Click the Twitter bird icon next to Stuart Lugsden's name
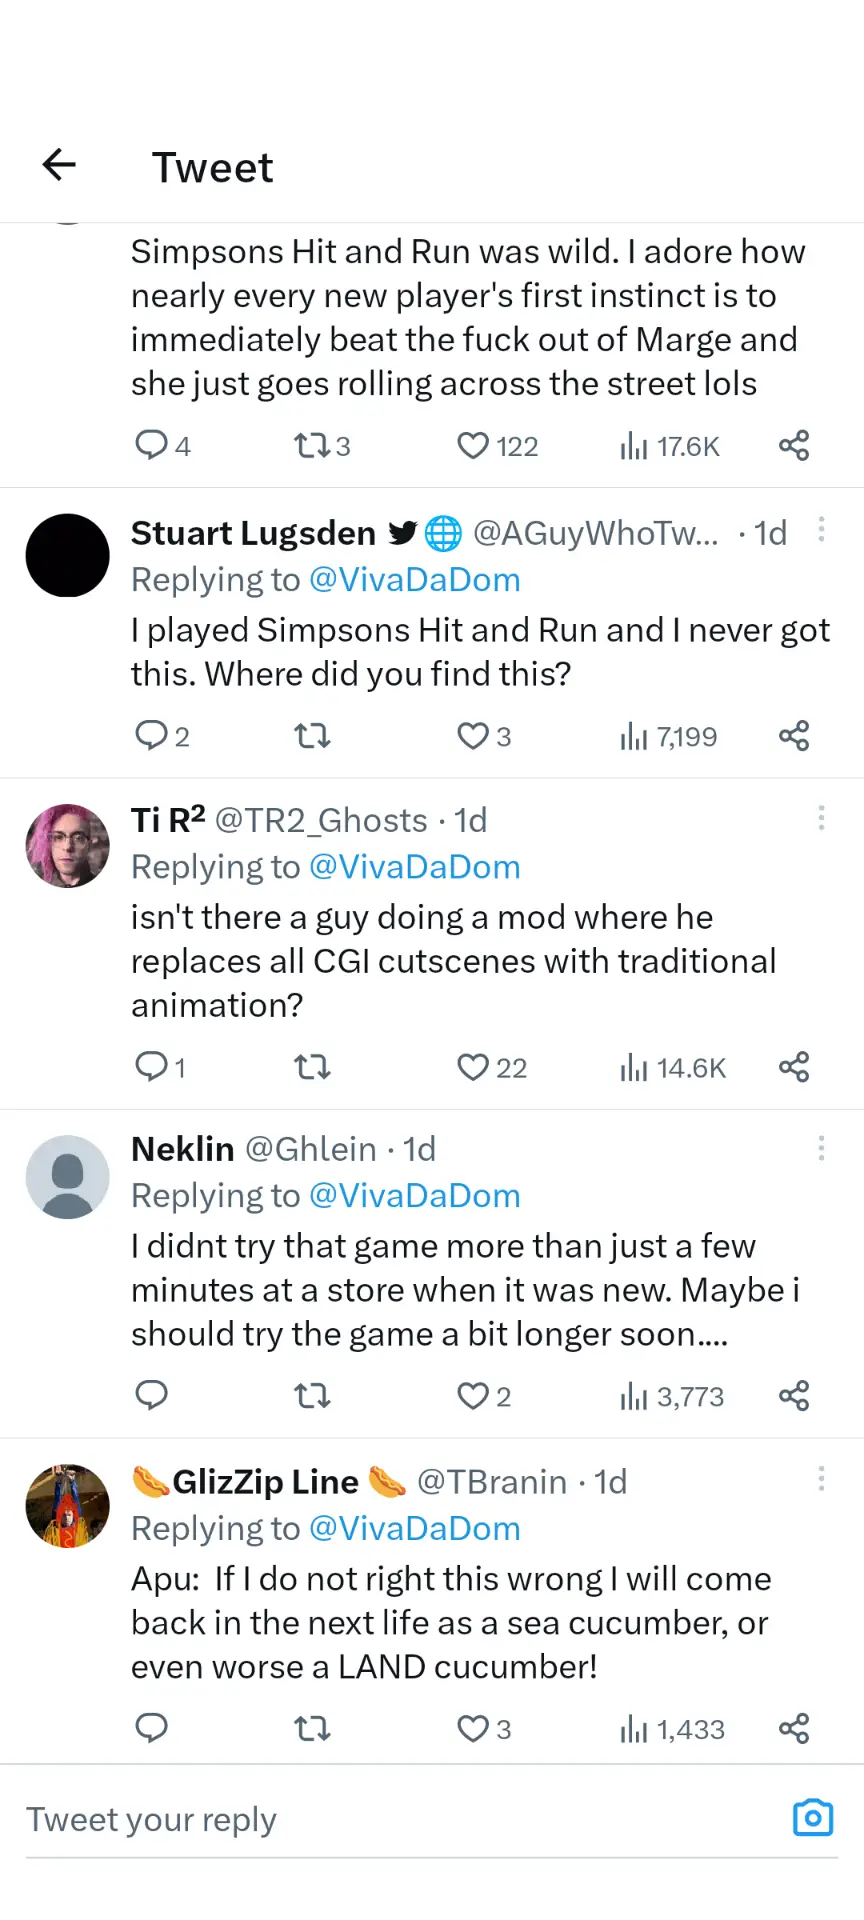The height and width of the screenshot is (1920, 864). point(402,533)
